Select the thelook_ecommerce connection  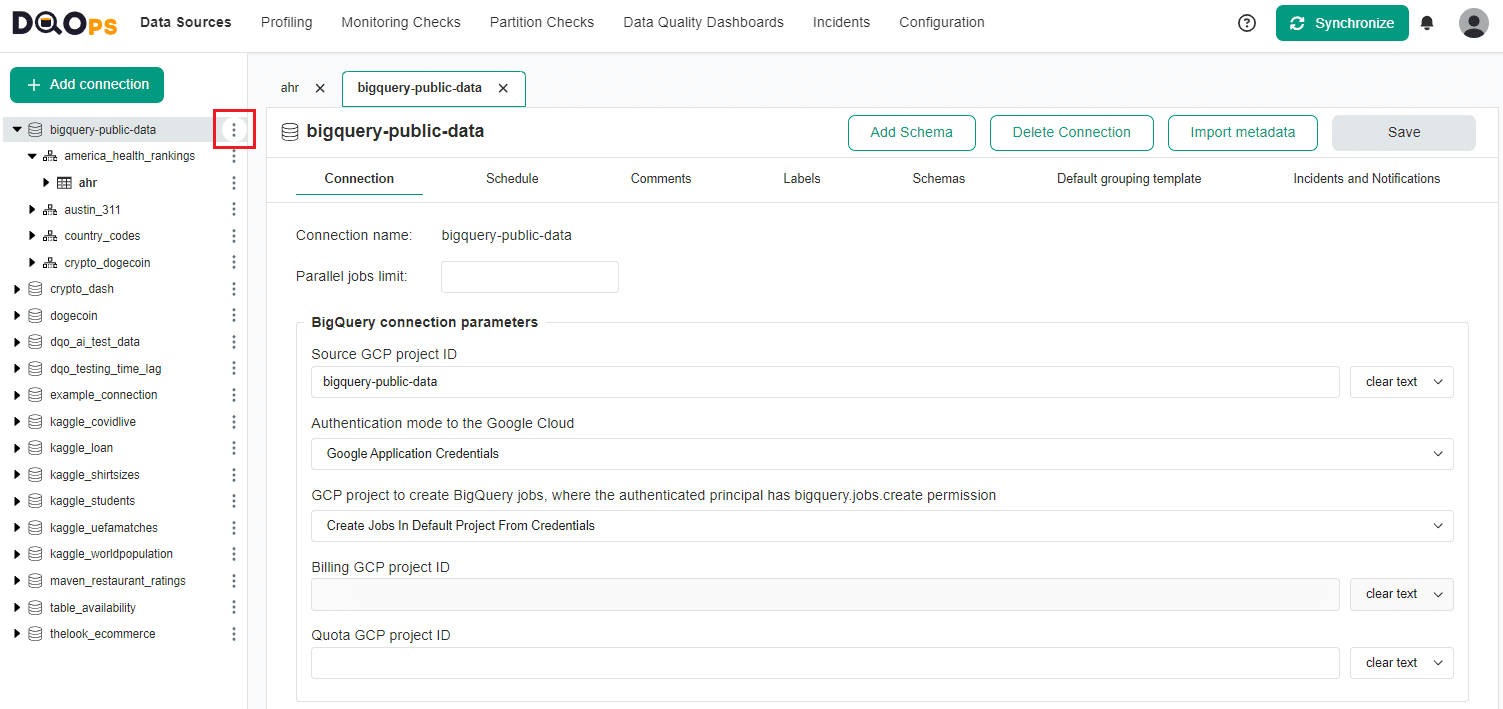pos(103,634)
